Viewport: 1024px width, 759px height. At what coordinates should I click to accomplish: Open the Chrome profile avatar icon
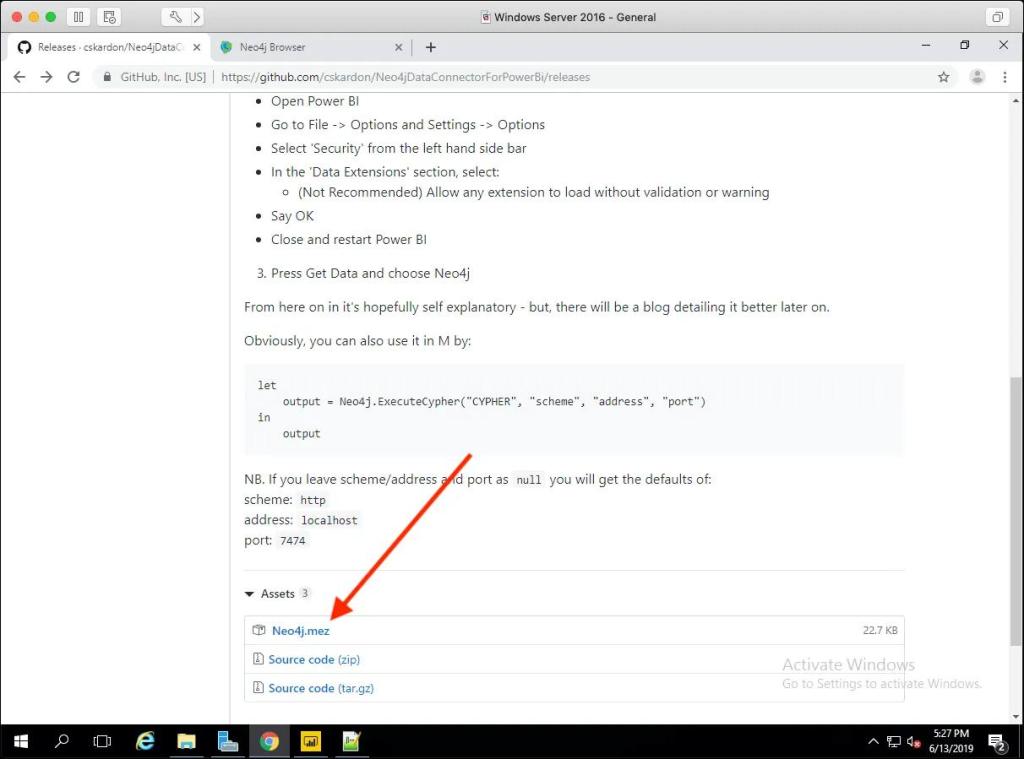click(977, 77)
